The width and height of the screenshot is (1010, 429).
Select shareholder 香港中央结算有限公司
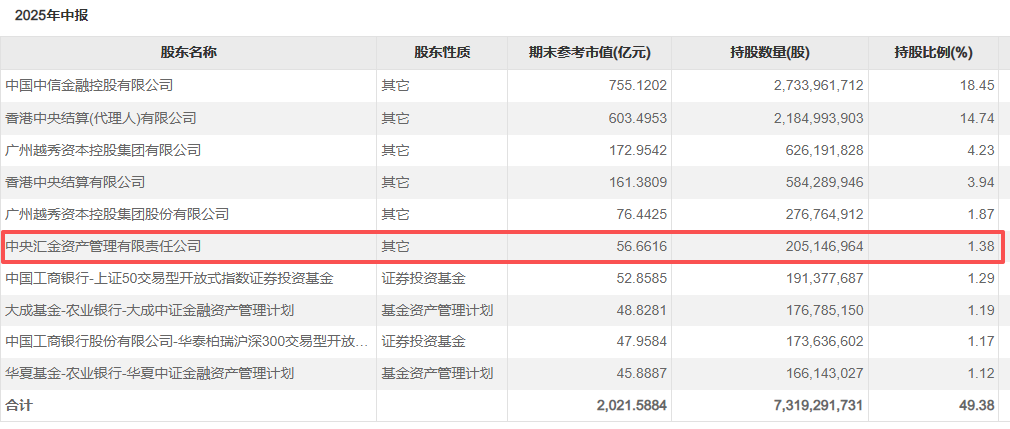pos(75,182)
